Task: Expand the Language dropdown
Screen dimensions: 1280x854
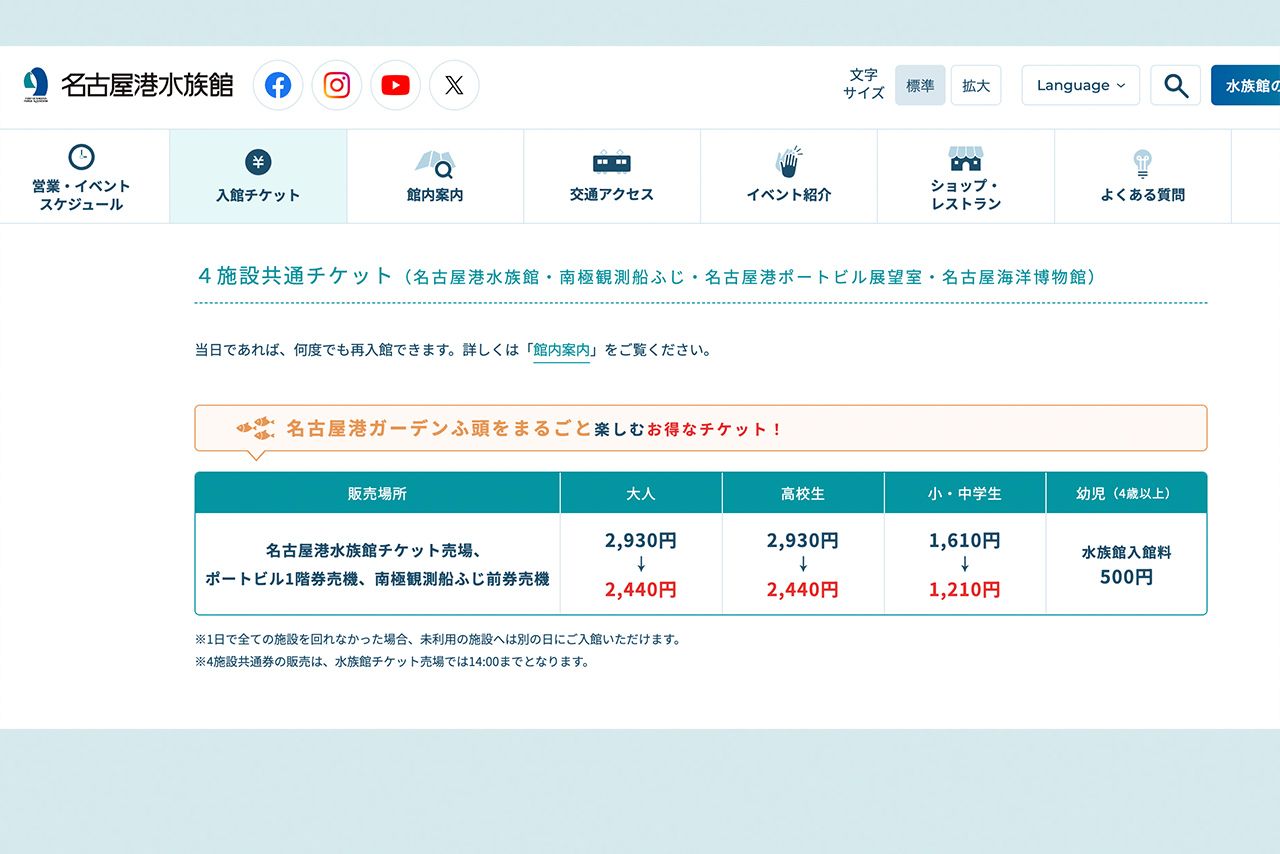Action: pyautogui.click(x=1081, y=85)
